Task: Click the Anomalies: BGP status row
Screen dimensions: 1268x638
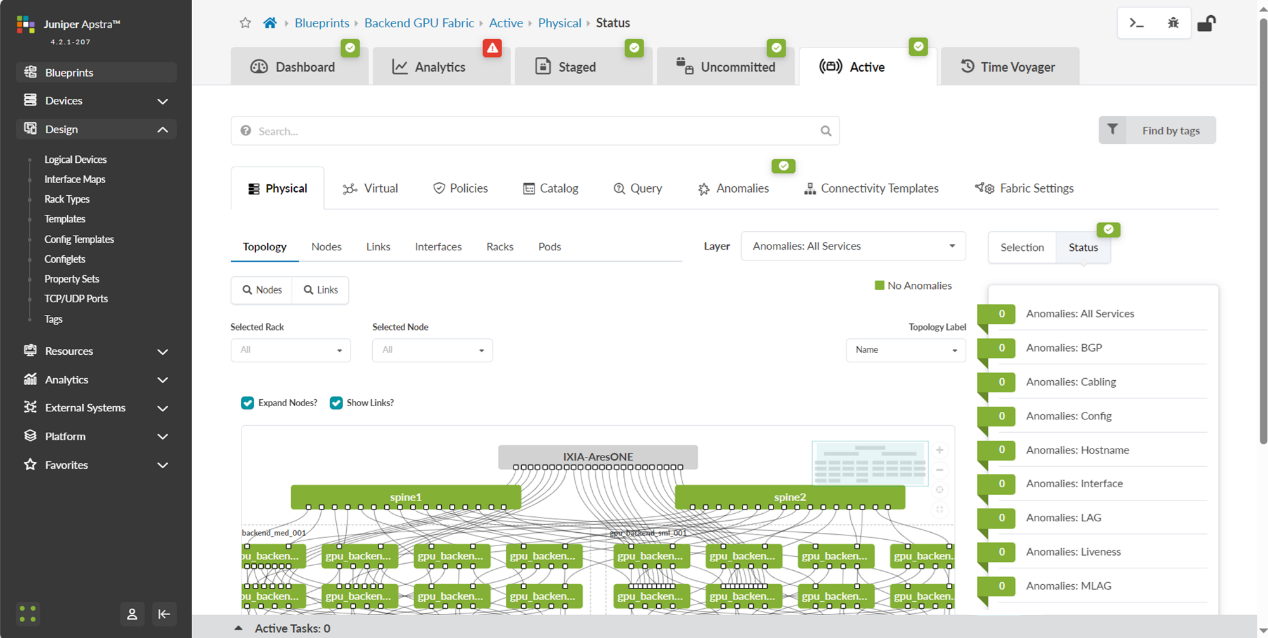Action: [1092, 348]
